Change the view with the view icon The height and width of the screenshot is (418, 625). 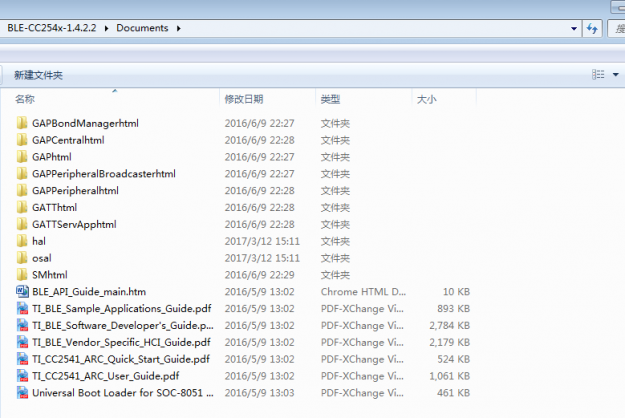(x=598, y=75)
